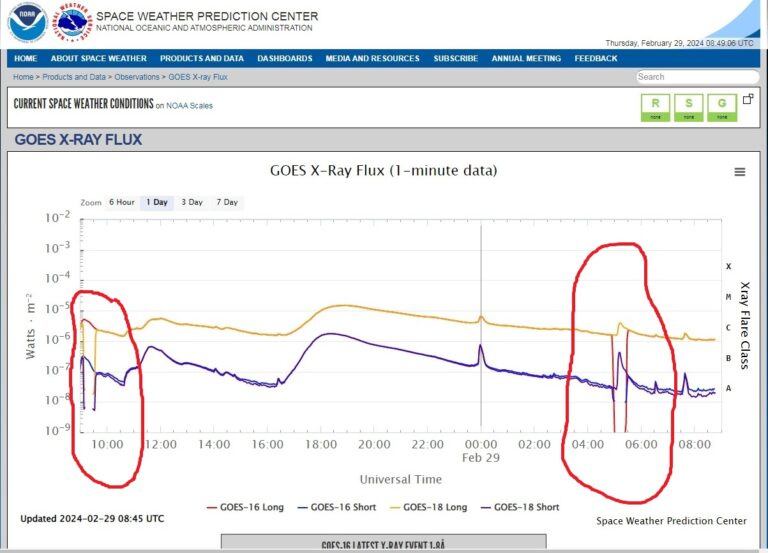Click the National Weather Service logo
Screen dimensions: 768x553
click(72, 22)
